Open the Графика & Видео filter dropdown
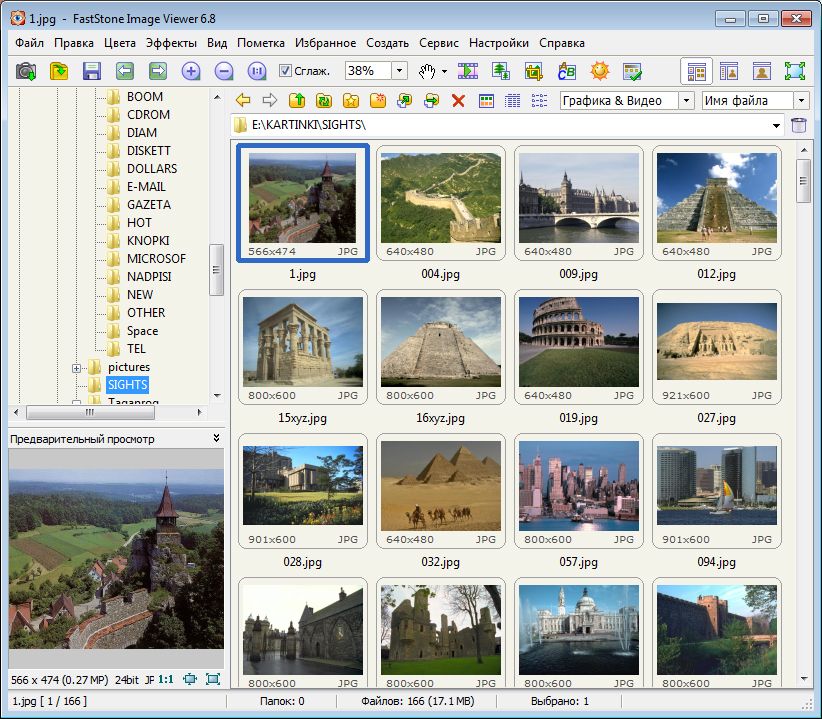This screenshot has width=822, height=719. (685, 101)
